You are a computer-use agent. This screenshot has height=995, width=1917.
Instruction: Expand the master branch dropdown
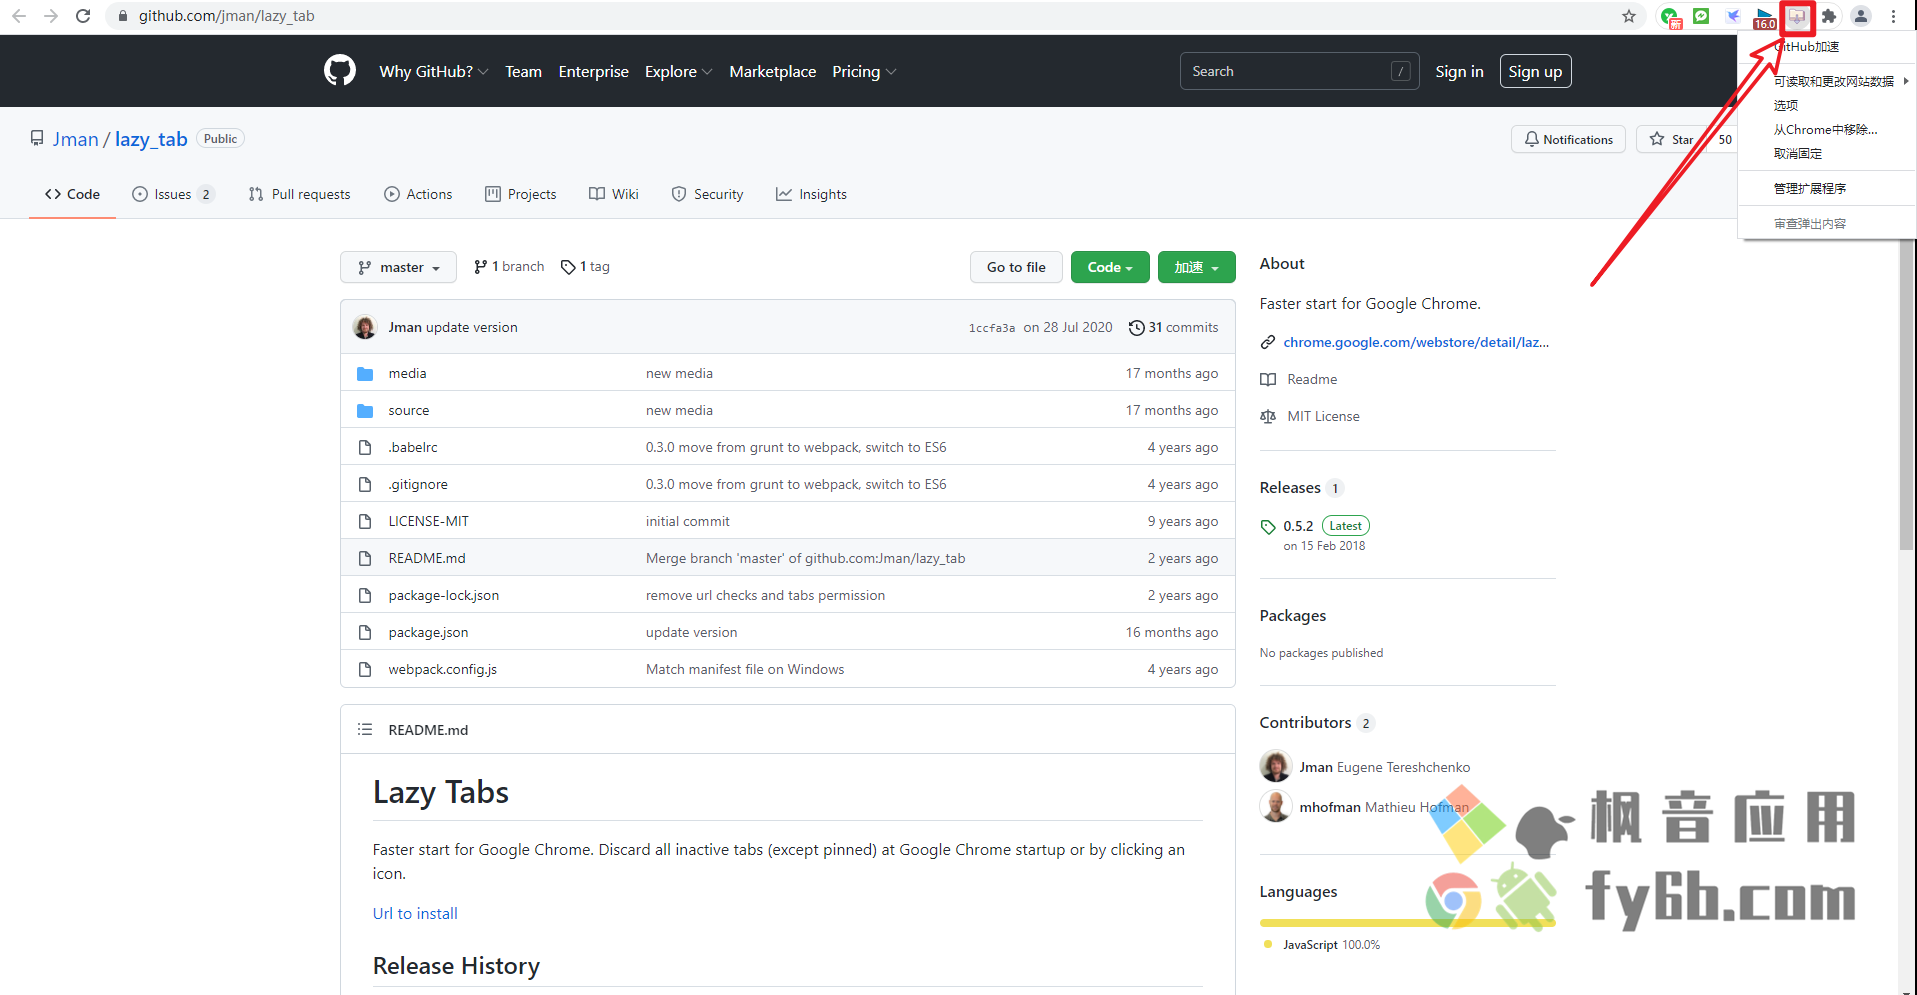click(398, 267)
